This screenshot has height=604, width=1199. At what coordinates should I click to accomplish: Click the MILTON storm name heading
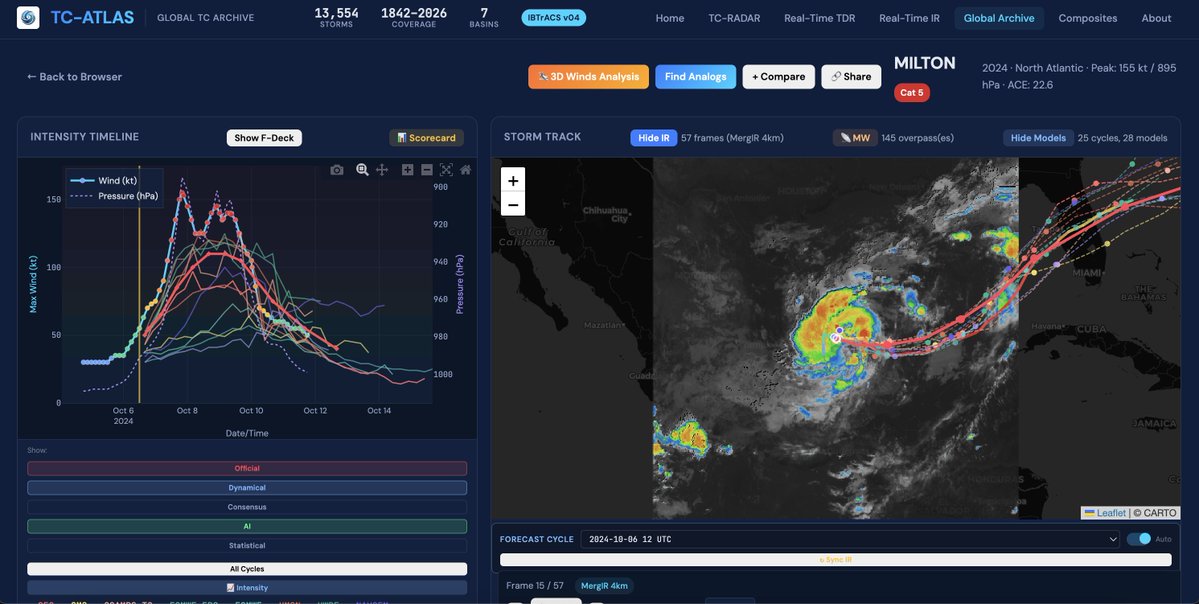pyautogui.click(x=924, y=63)
